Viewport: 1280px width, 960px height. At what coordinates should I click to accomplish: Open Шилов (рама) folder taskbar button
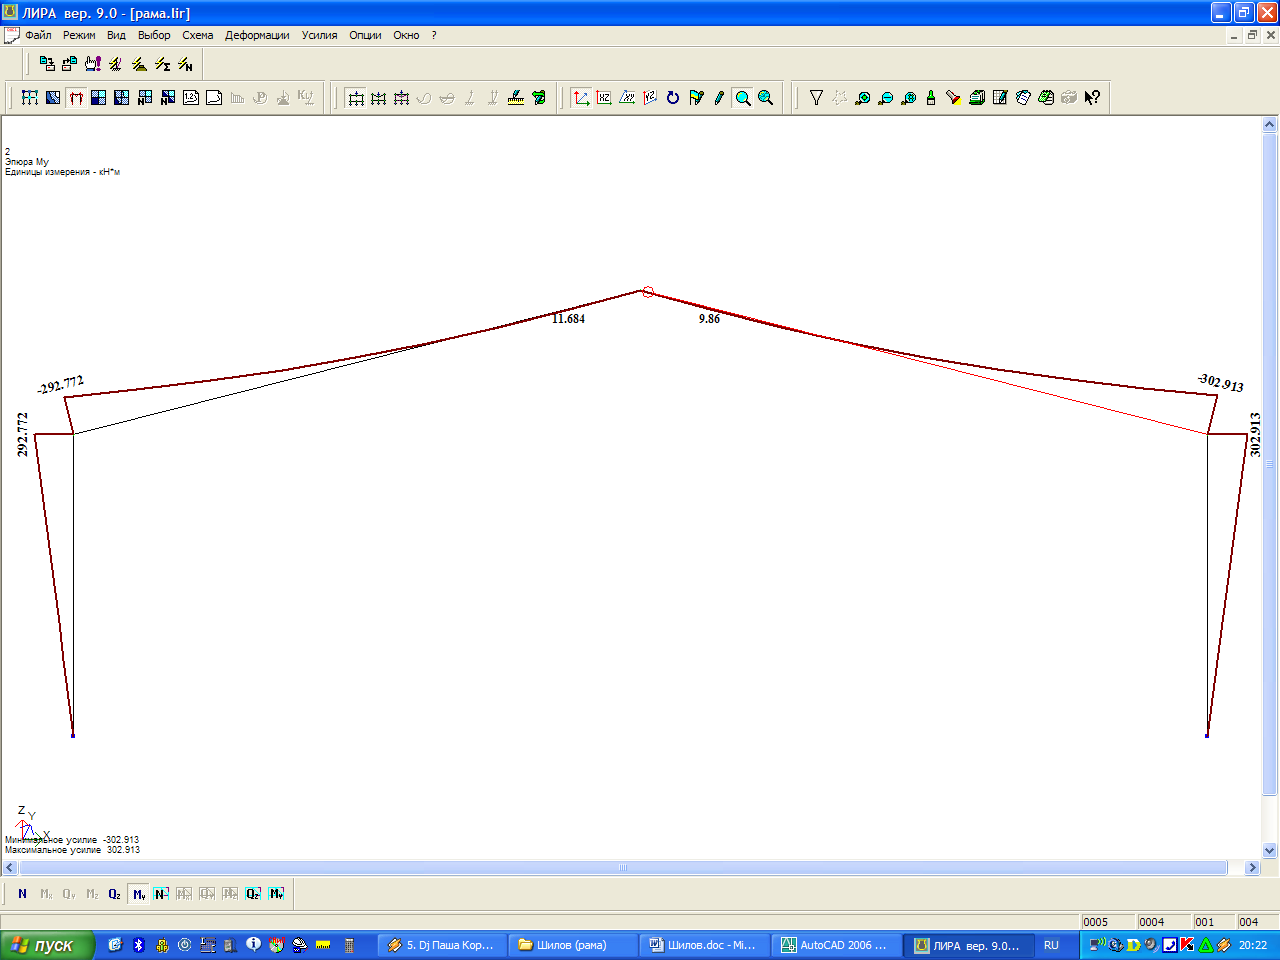pyautogui.click(x=573, y=945)
